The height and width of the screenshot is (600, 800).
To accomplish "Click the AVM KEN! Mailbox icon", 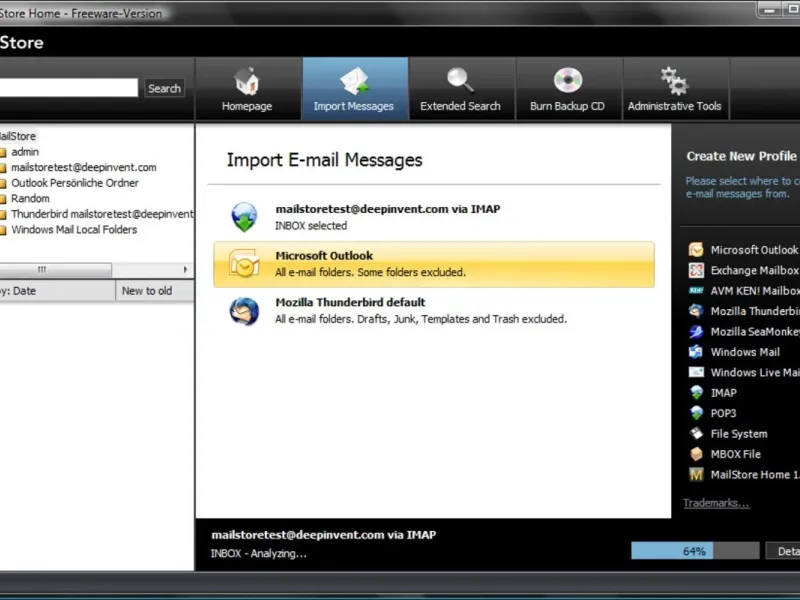I will [696, 290].
